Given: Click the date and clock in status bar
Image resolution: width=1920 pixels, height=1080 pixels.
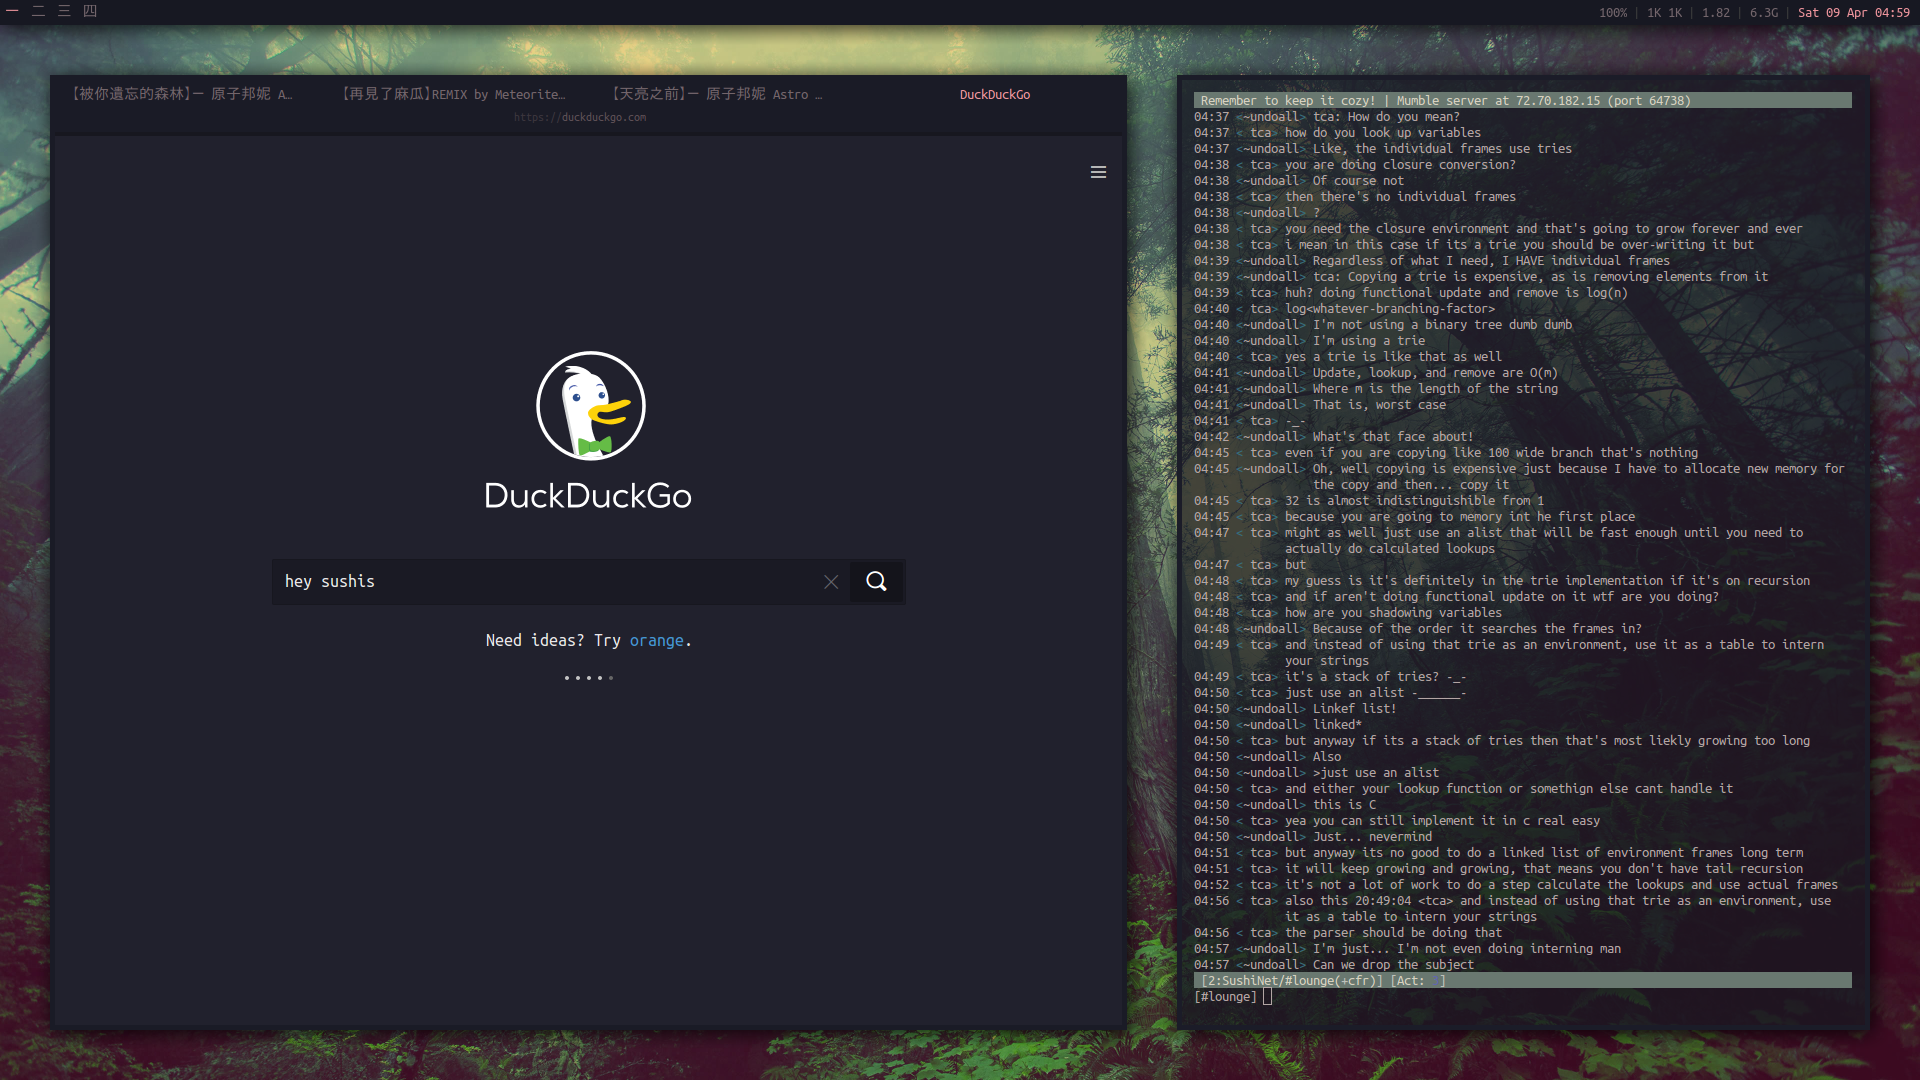Looking at the screenshot, I should click(x=1853, y=13).
